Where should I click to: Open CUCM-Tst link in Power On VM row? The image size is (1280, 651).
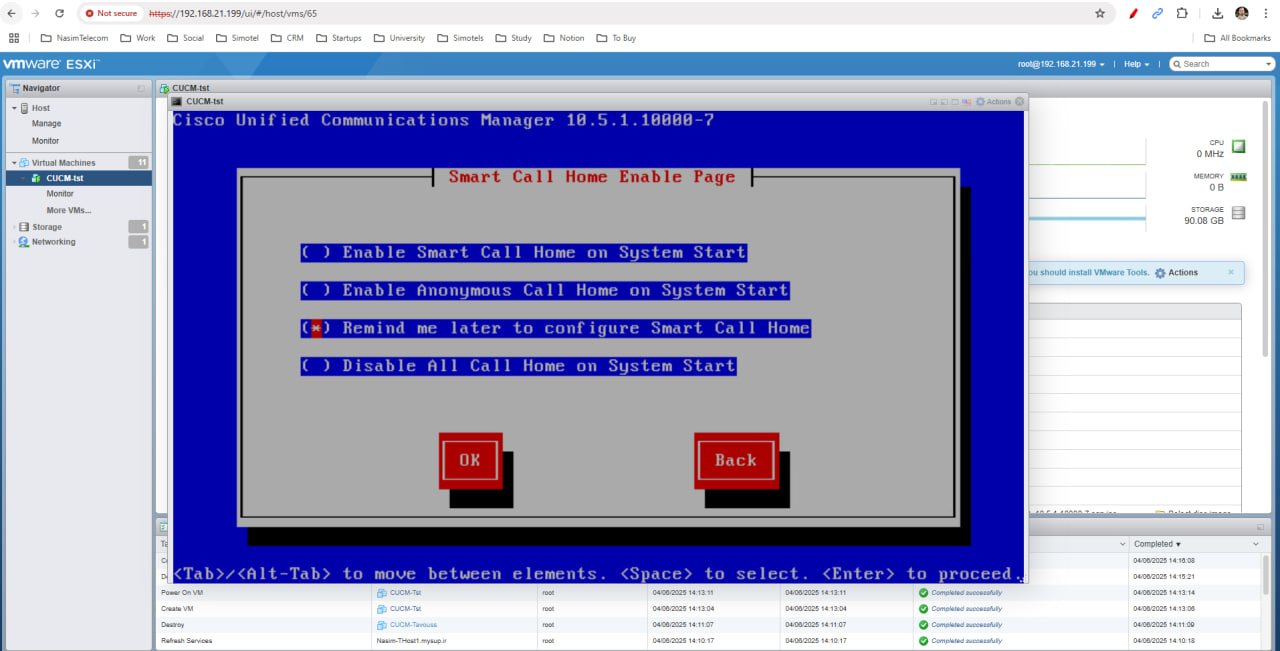[x=405, y=592]
